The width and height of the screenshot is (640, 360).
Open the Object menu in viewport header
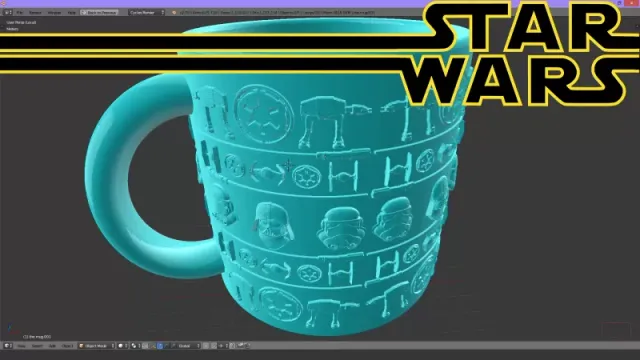pos(67,346)
